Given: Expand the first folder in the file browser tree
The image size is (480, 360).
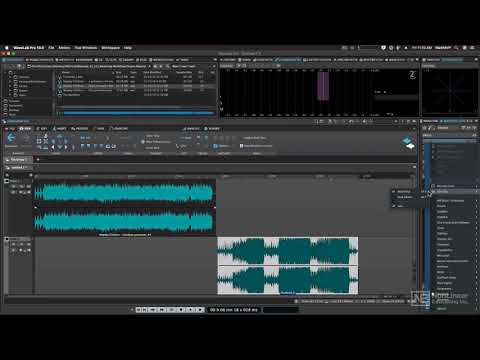Looking at the screenshot, I should coord(11,77).
